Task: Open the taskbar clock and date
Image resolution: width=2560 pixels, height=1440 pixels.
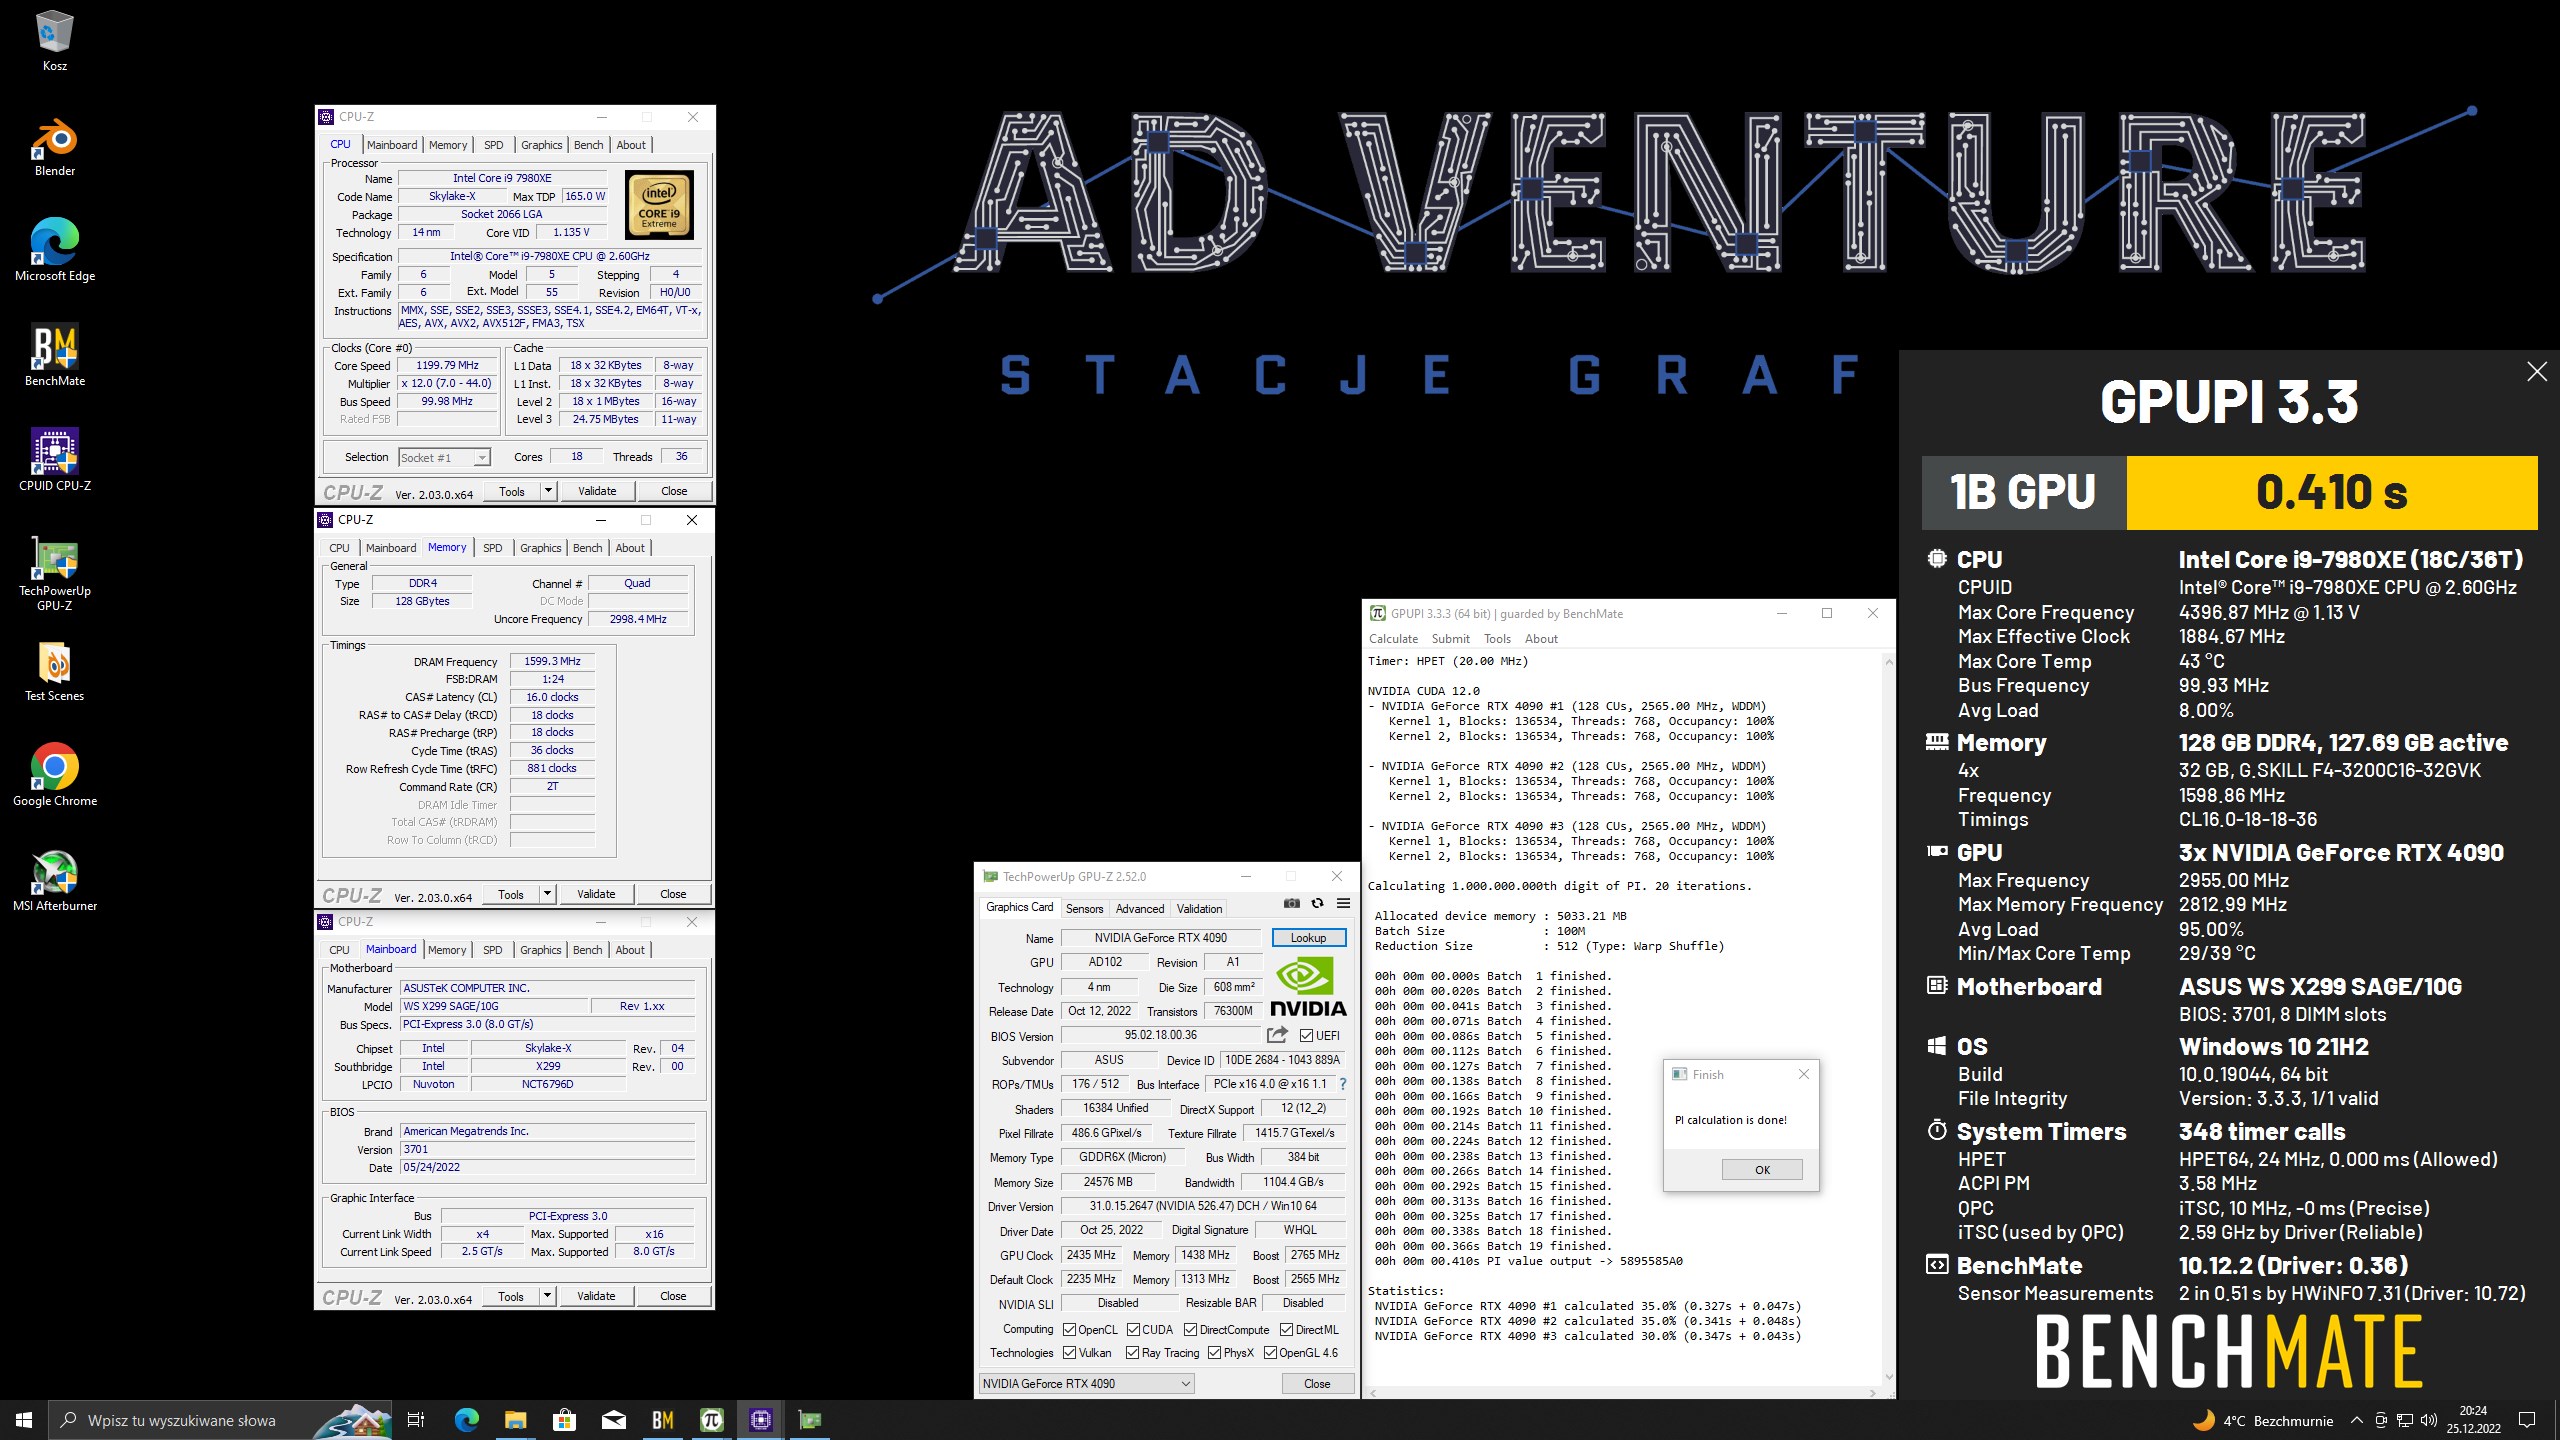Action: [x=2473, y=1420]
